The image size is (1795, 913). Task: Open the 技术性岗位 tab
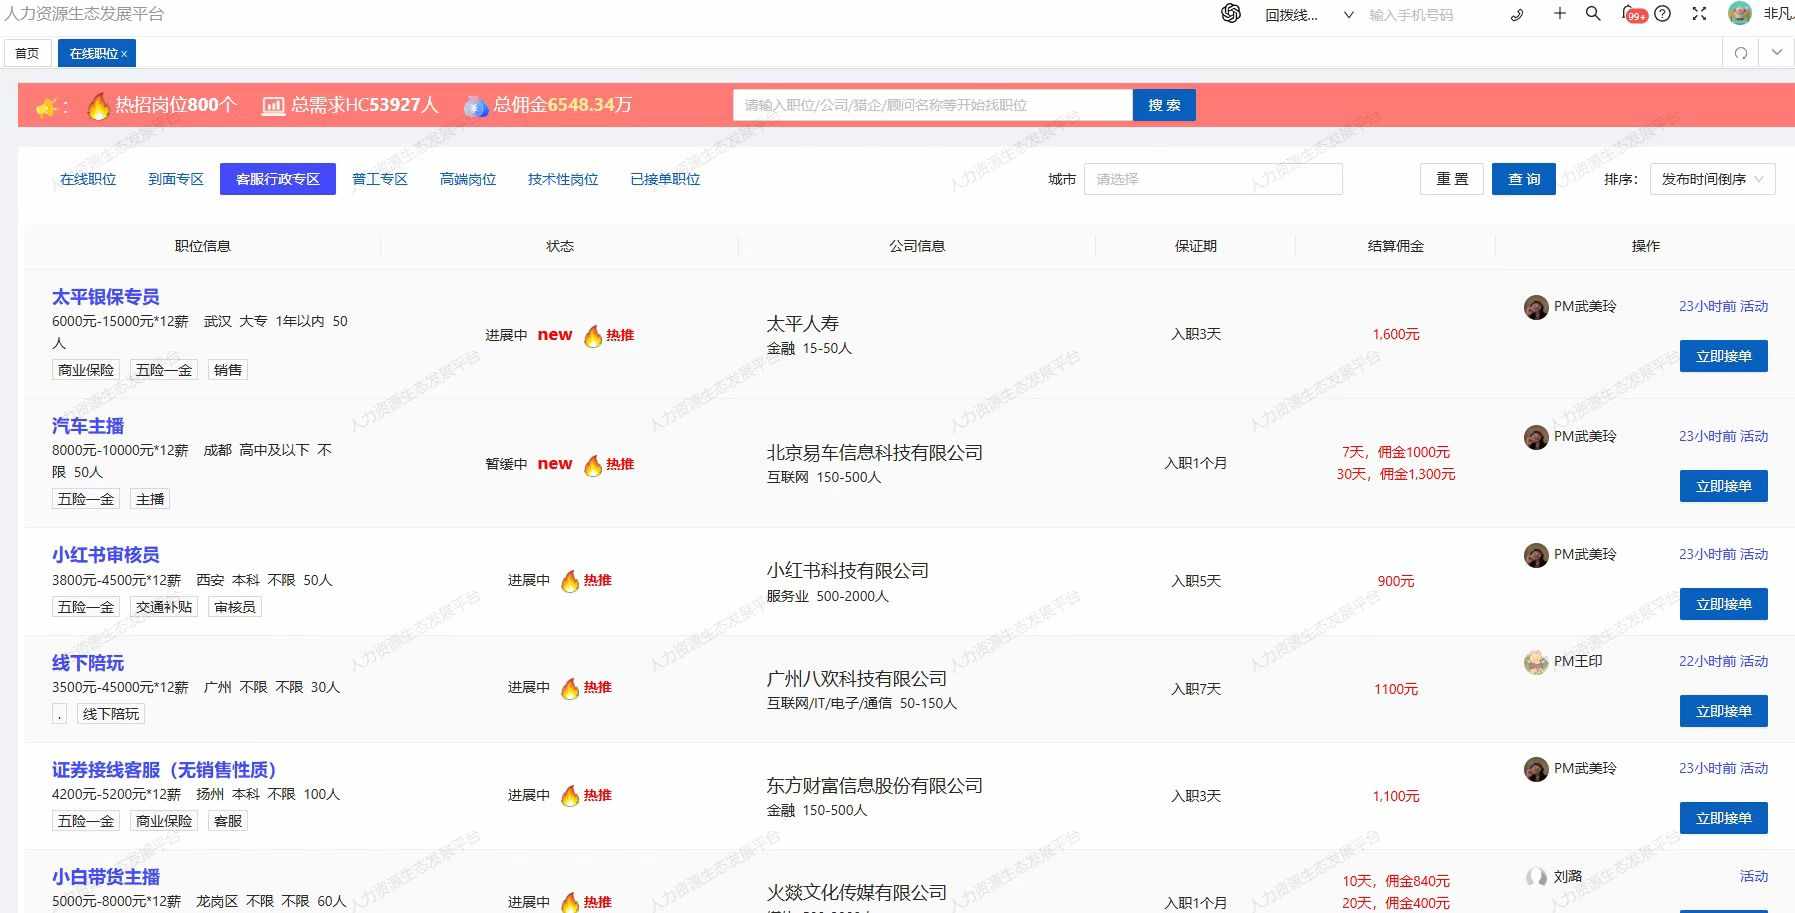[x=563, y=179]
